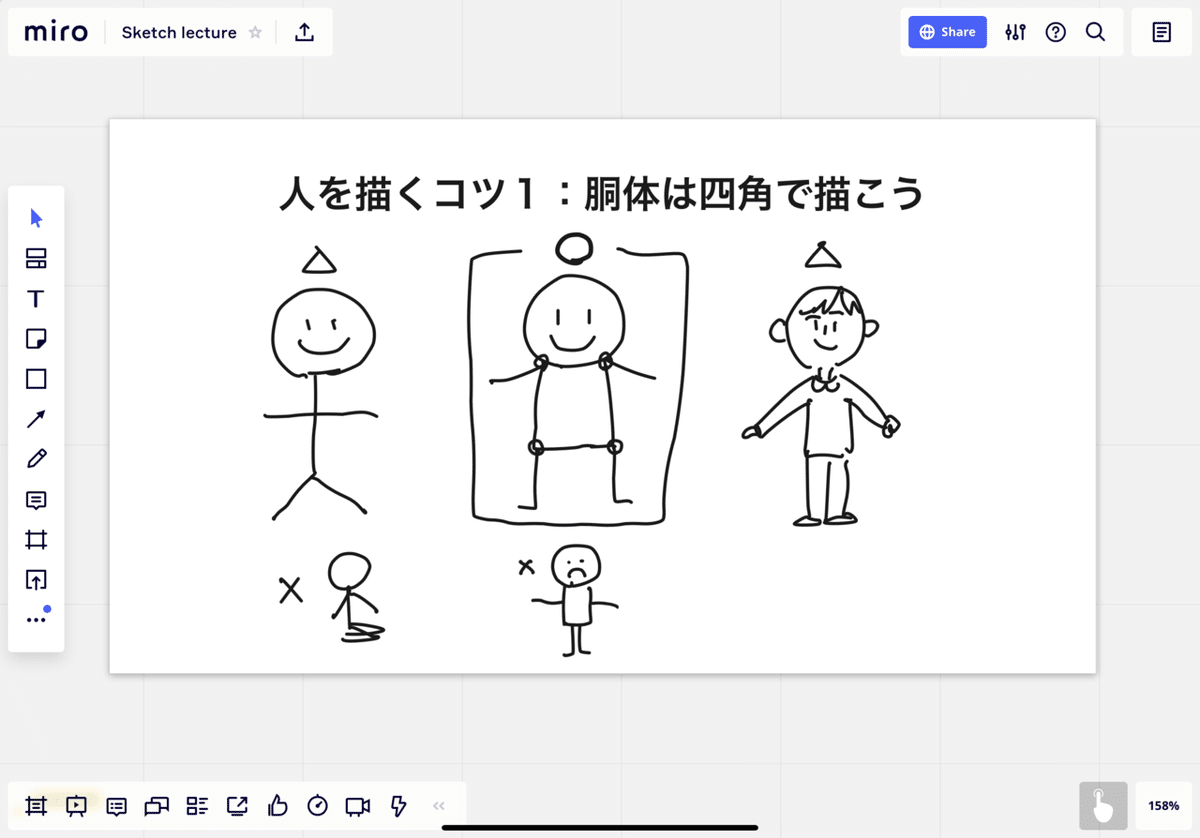
Task: Collapse the bottom toolbar with the chevron
Action: coord(437,805)
